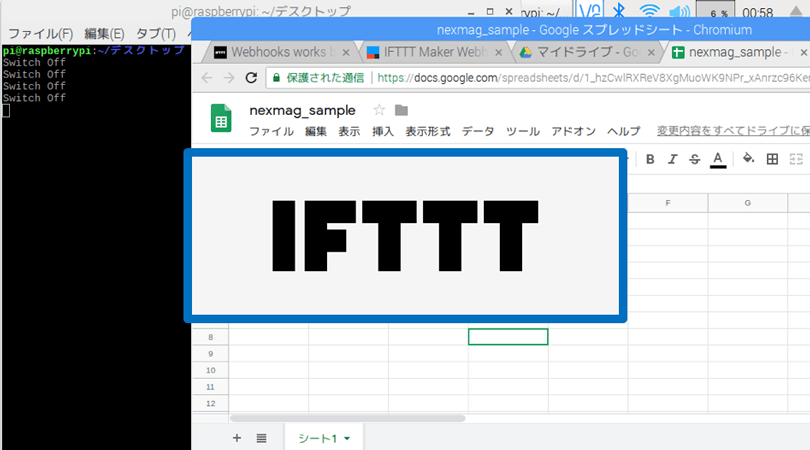Close the マイドライブ tab
This screenshot has width=810, height=450.
coord(651,53)
